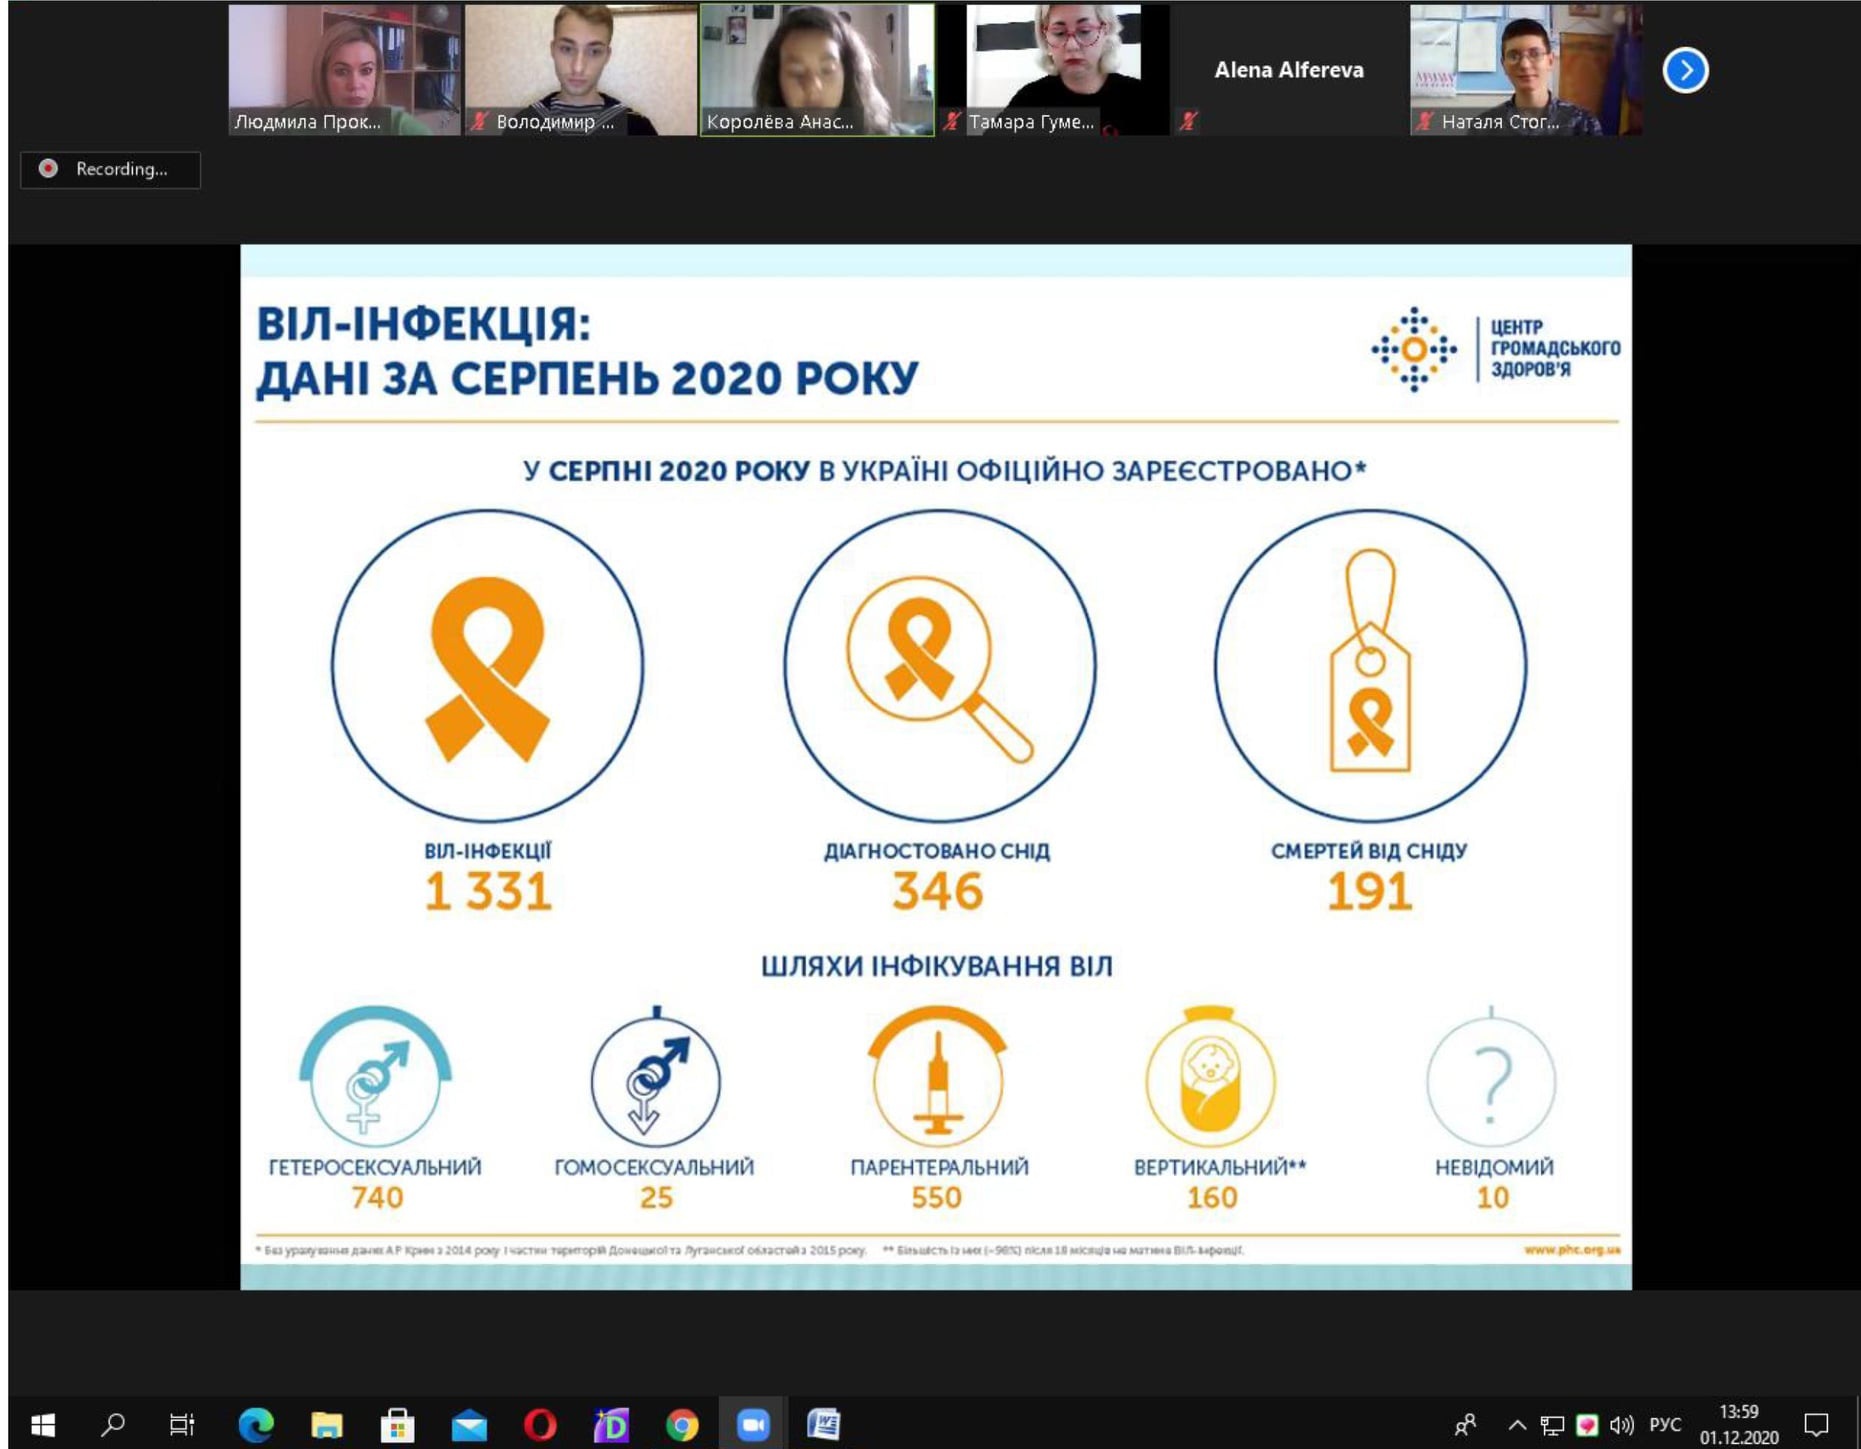Expand the hidden system tray icons chevron
This screenshot has height=1449, width=1861.
(x=1517, y=1425)
